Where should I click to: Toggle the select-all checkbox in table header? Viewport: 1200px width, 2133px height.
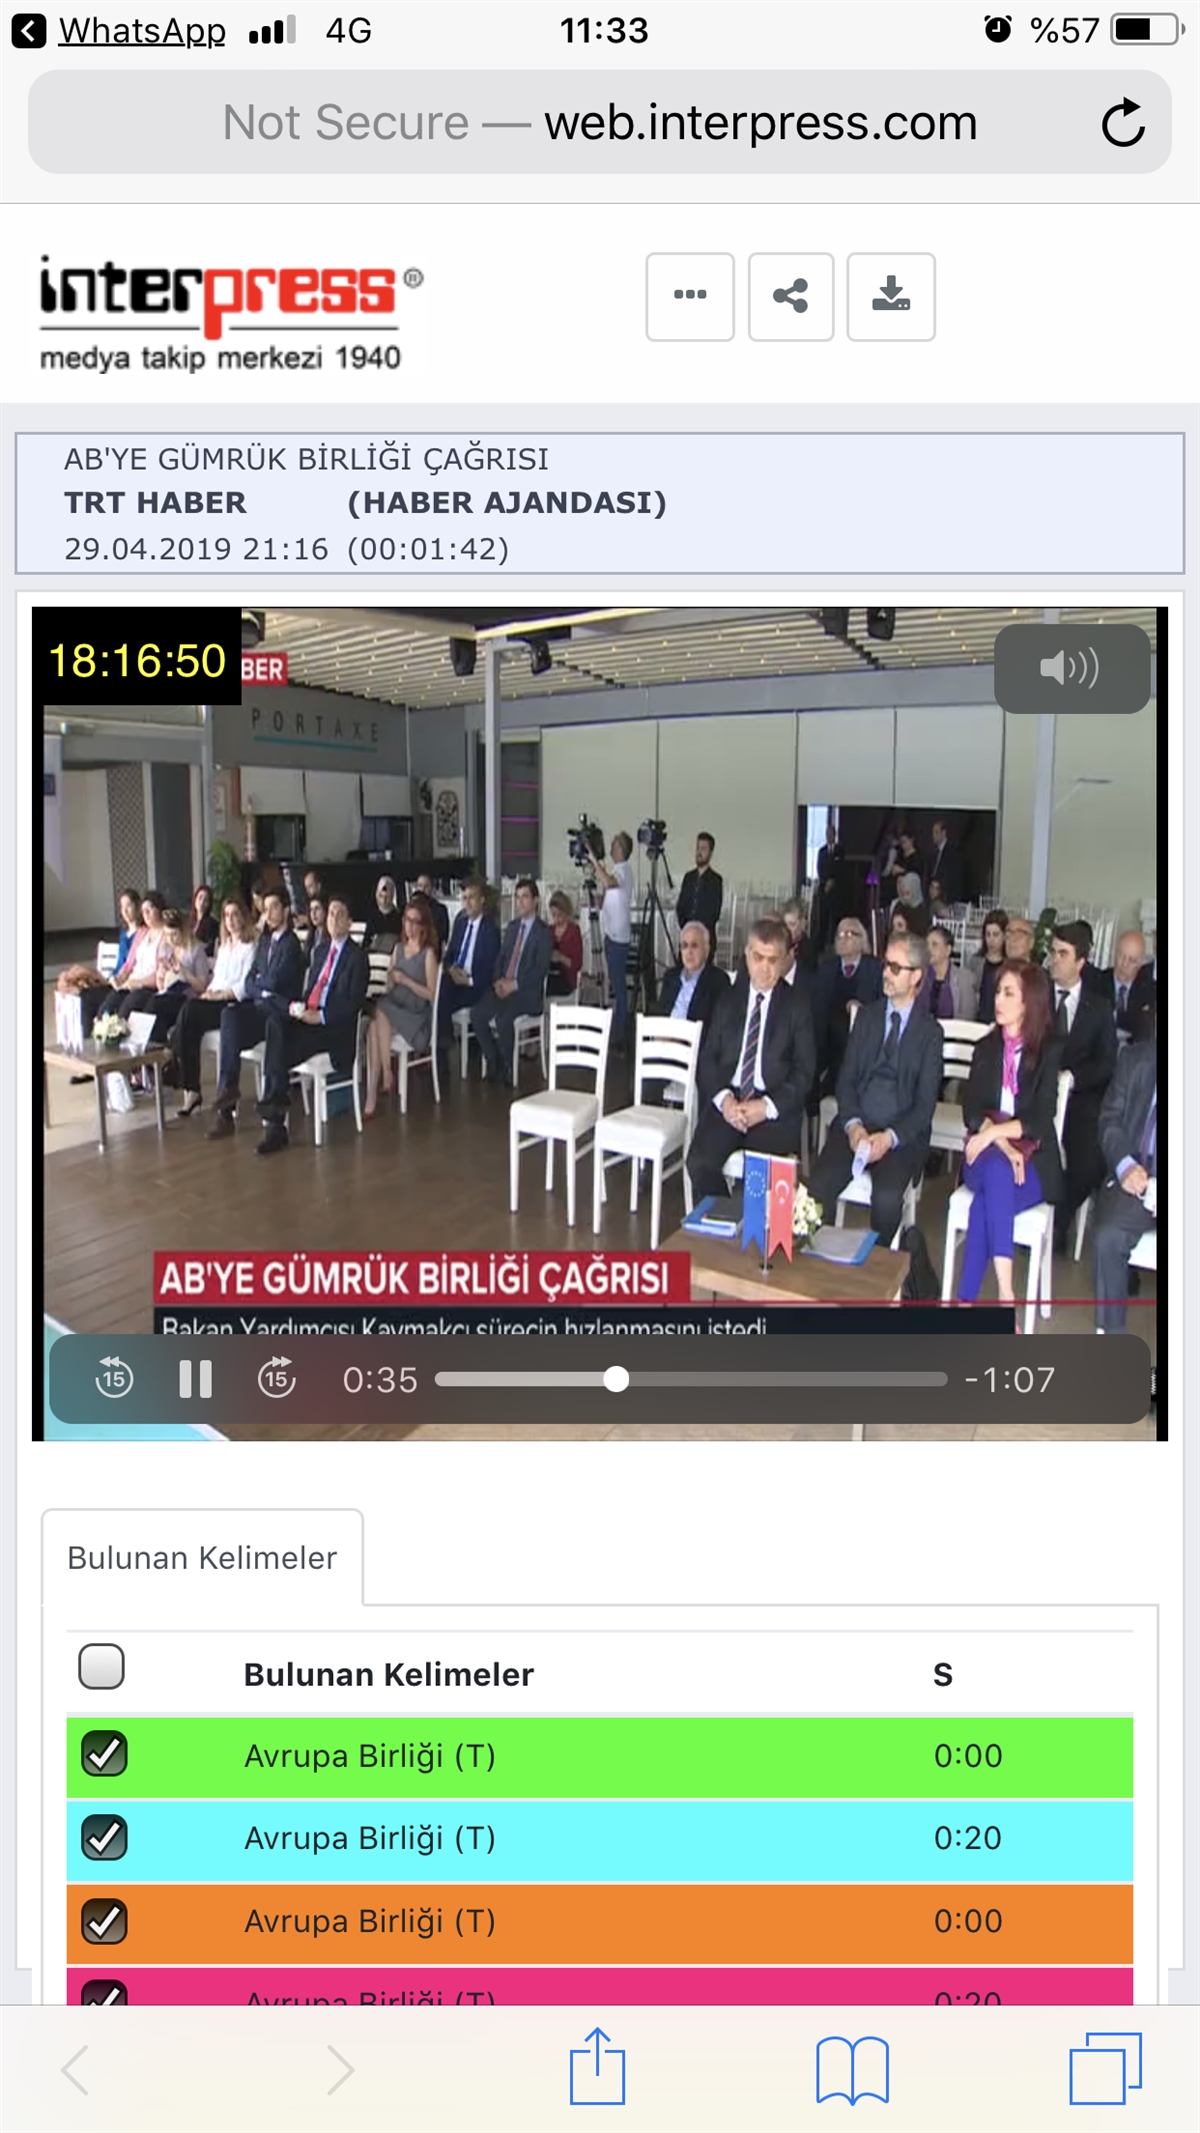pos(101,1667)
